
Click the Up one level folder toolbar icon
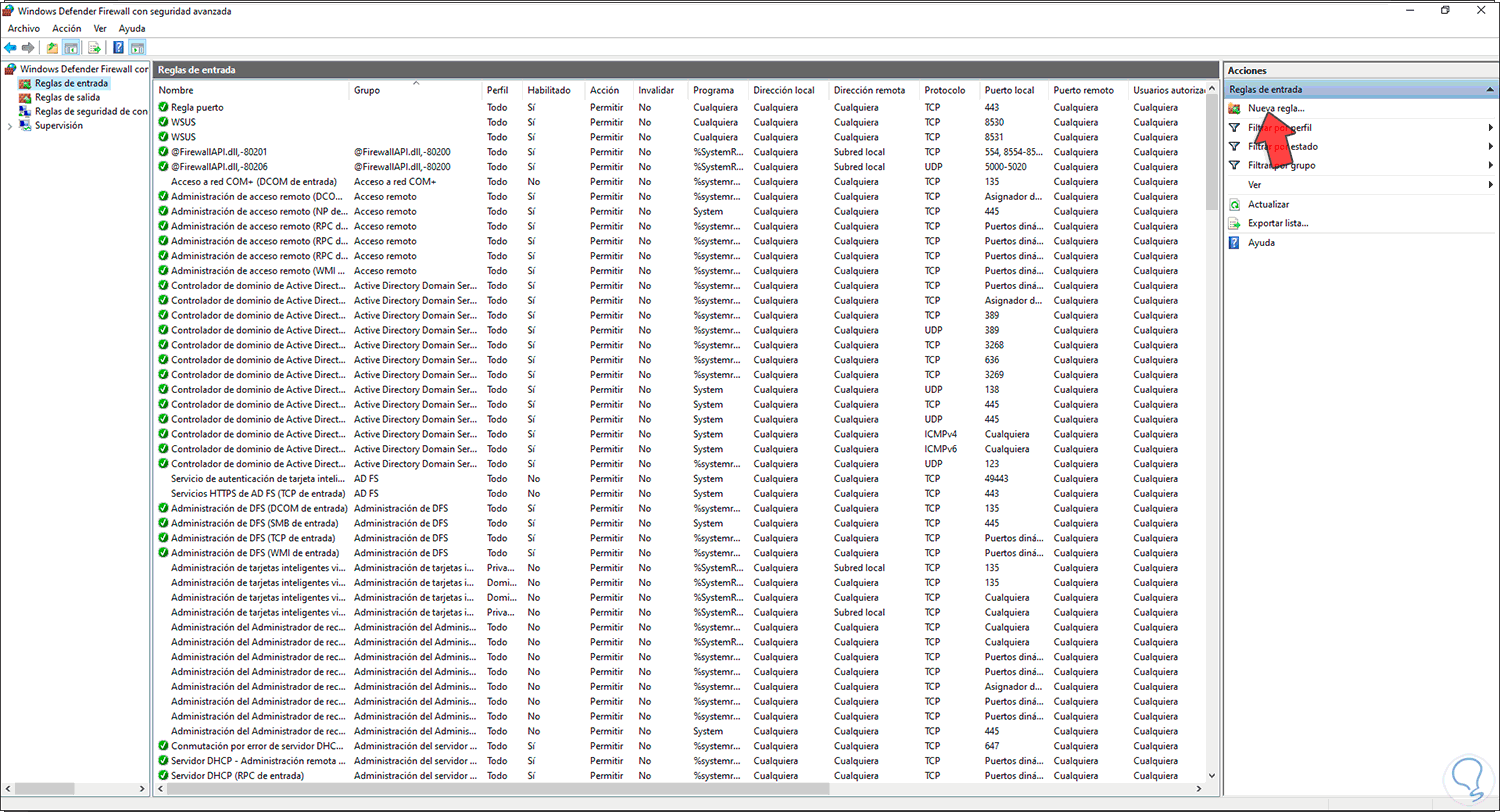point(53,47)
